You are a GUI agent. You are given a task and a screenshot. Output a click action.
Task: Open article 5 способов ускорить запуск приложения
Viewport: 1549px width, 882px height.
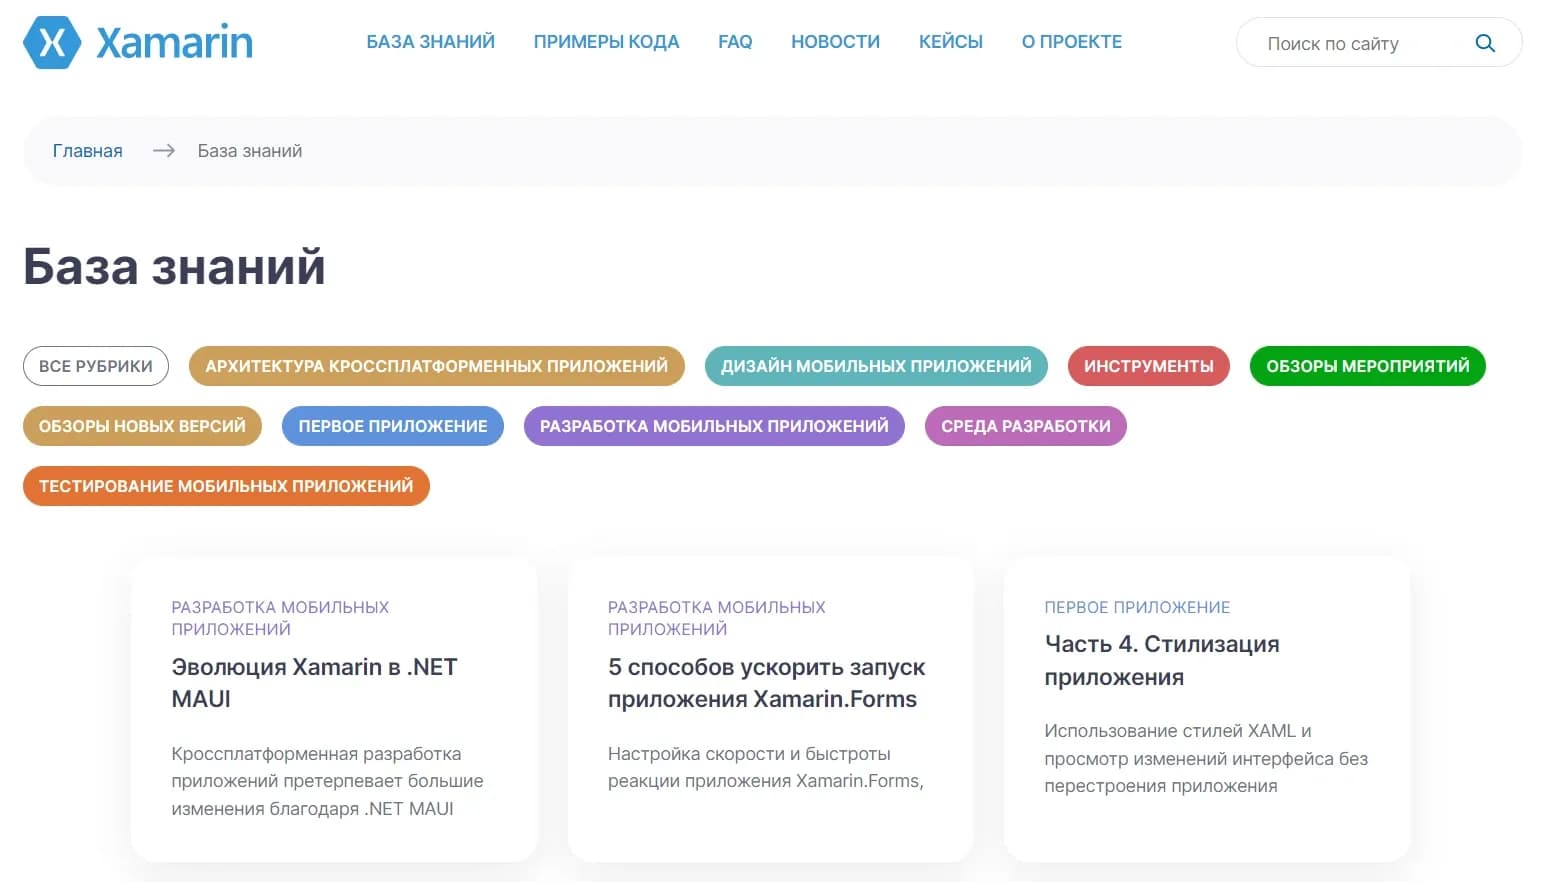pos(766,683)
